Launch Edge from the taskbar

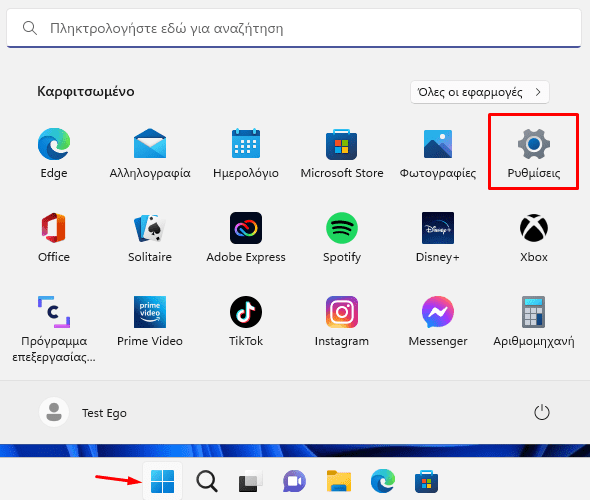(x=383, y=481)
